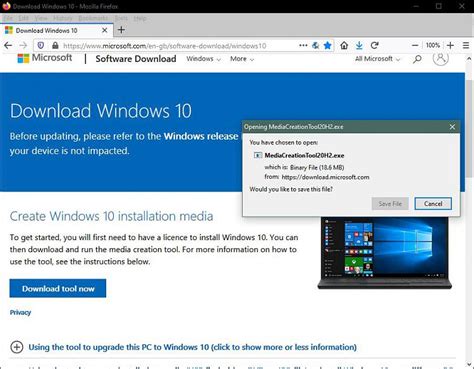Screen dimensions: 474x369
Task: Expand the More navigation dropdown
Action: (x=242, y=59)
